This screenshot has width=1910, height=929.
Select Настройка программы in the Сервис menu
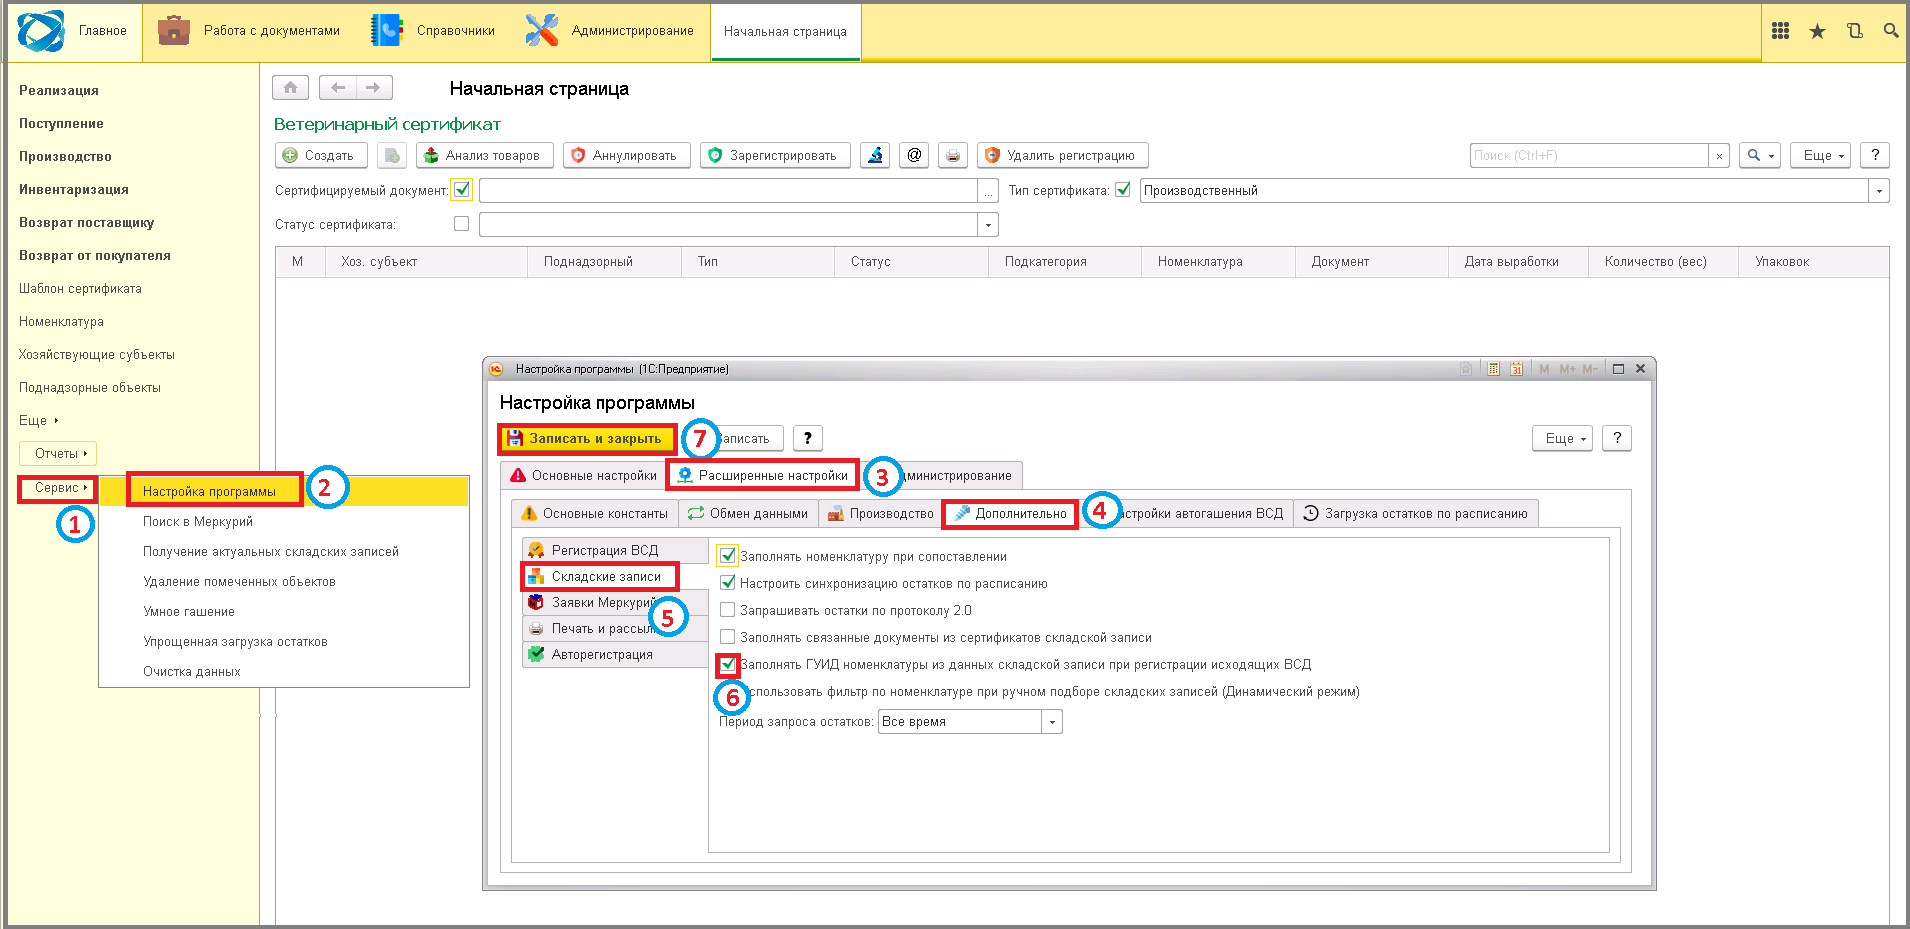point(209,491)
